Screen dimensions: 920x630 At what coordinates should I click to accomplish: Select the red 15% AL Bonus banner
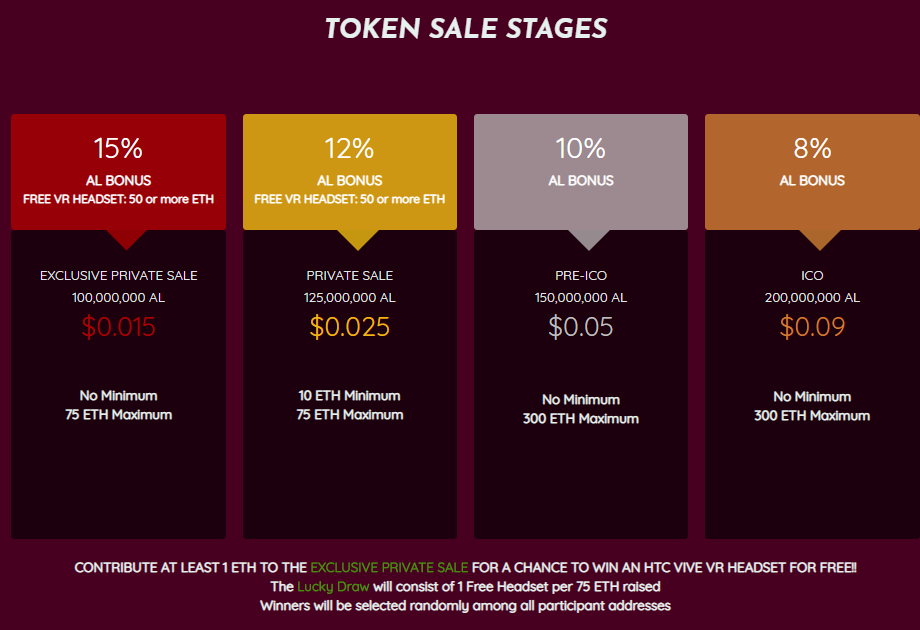click(x=118, y=171)
